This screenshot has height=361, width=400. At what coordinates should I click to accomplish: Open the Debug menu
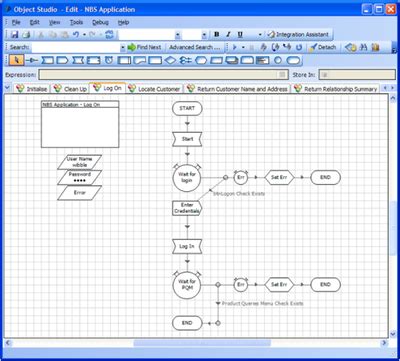pyautogui.click(x=100, y=22)
